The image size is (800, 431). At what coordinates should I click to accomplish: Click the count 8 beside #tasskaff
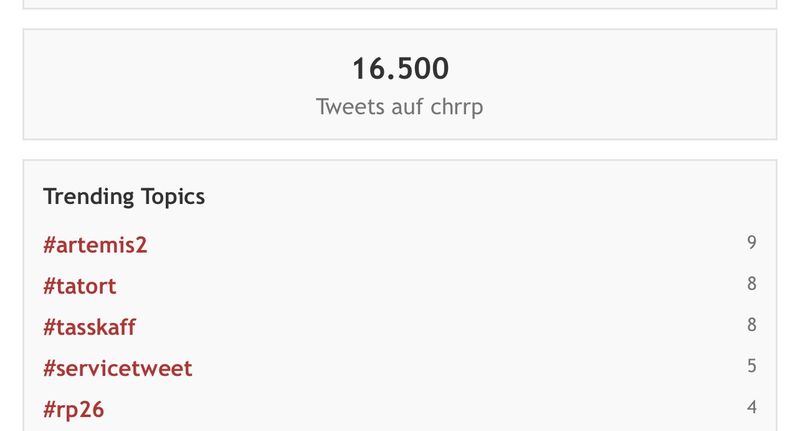pos(752,325)
